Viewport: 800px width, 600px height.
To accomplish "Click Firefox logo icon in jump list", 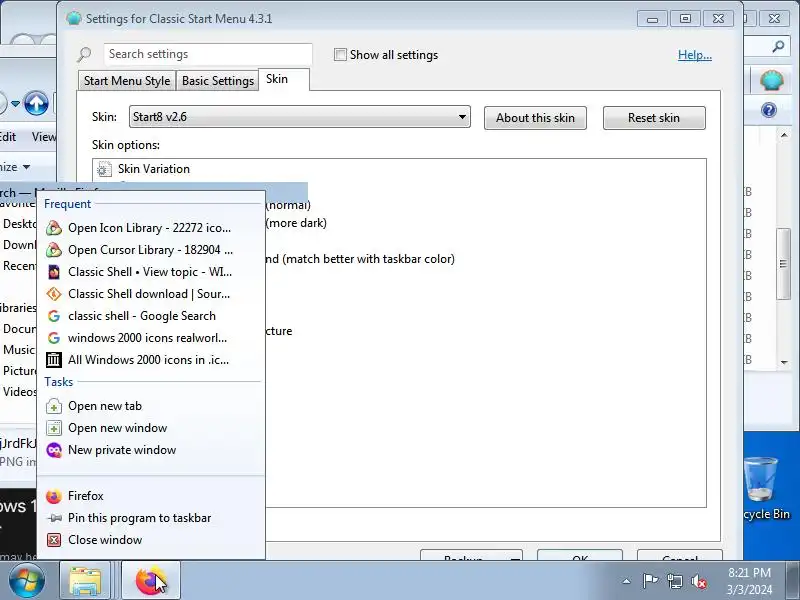I will coord(54,496).
